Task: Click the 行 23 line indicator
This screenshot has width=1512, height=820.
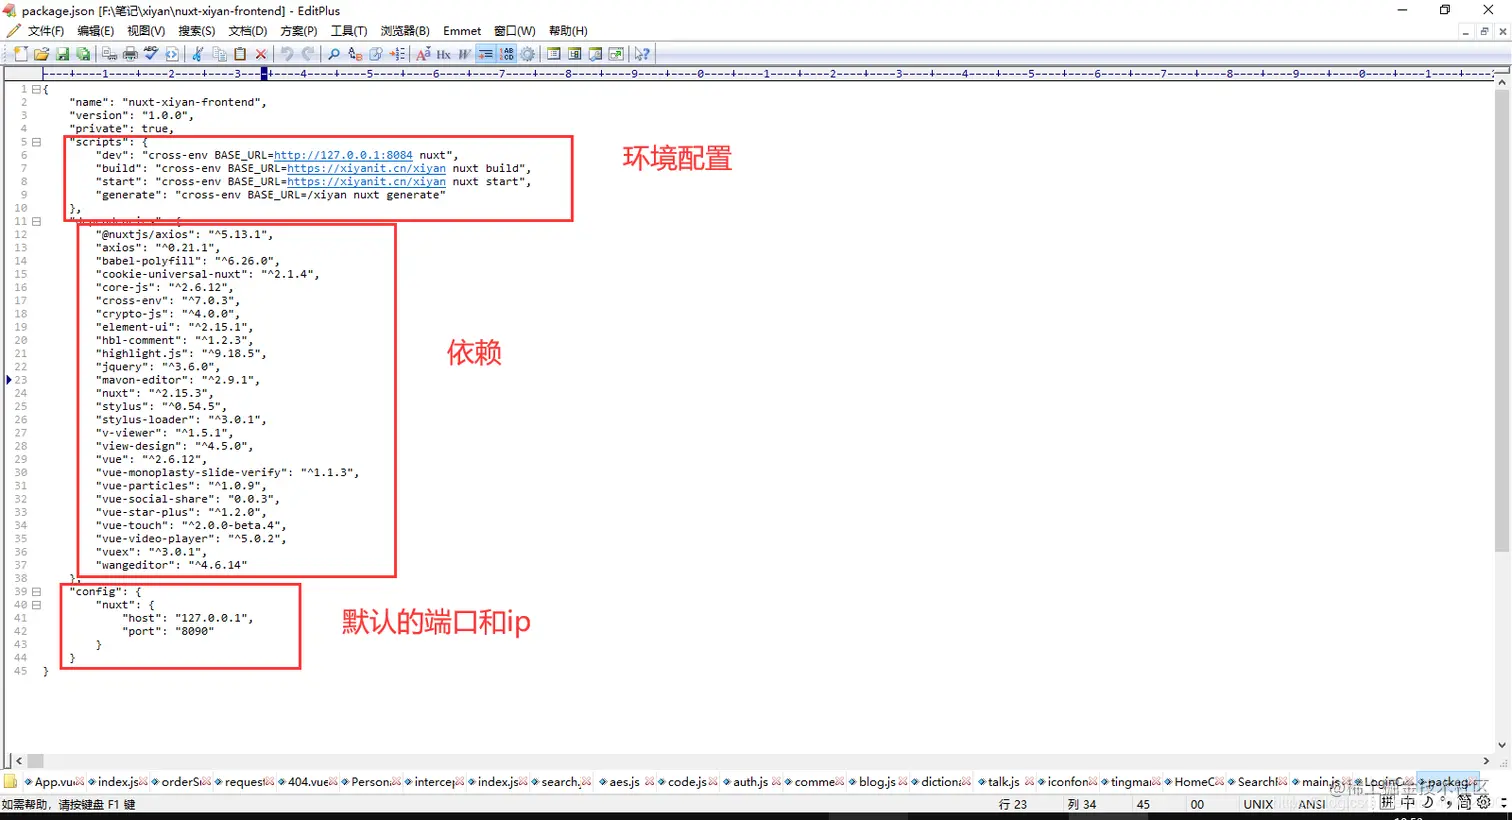Action: pos(1013,804)
